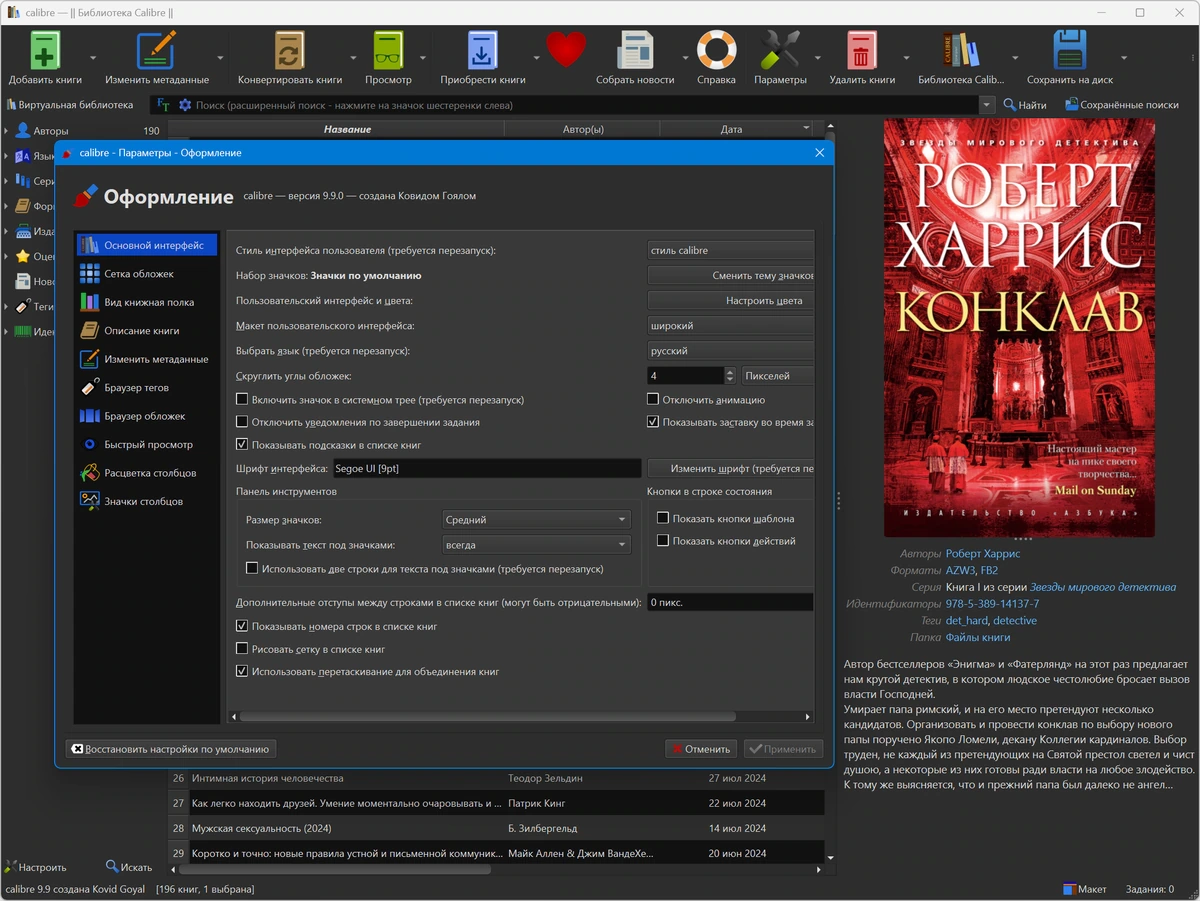Click the full text search FT icon
This screenshot has height=901, width=1200.
163,105
